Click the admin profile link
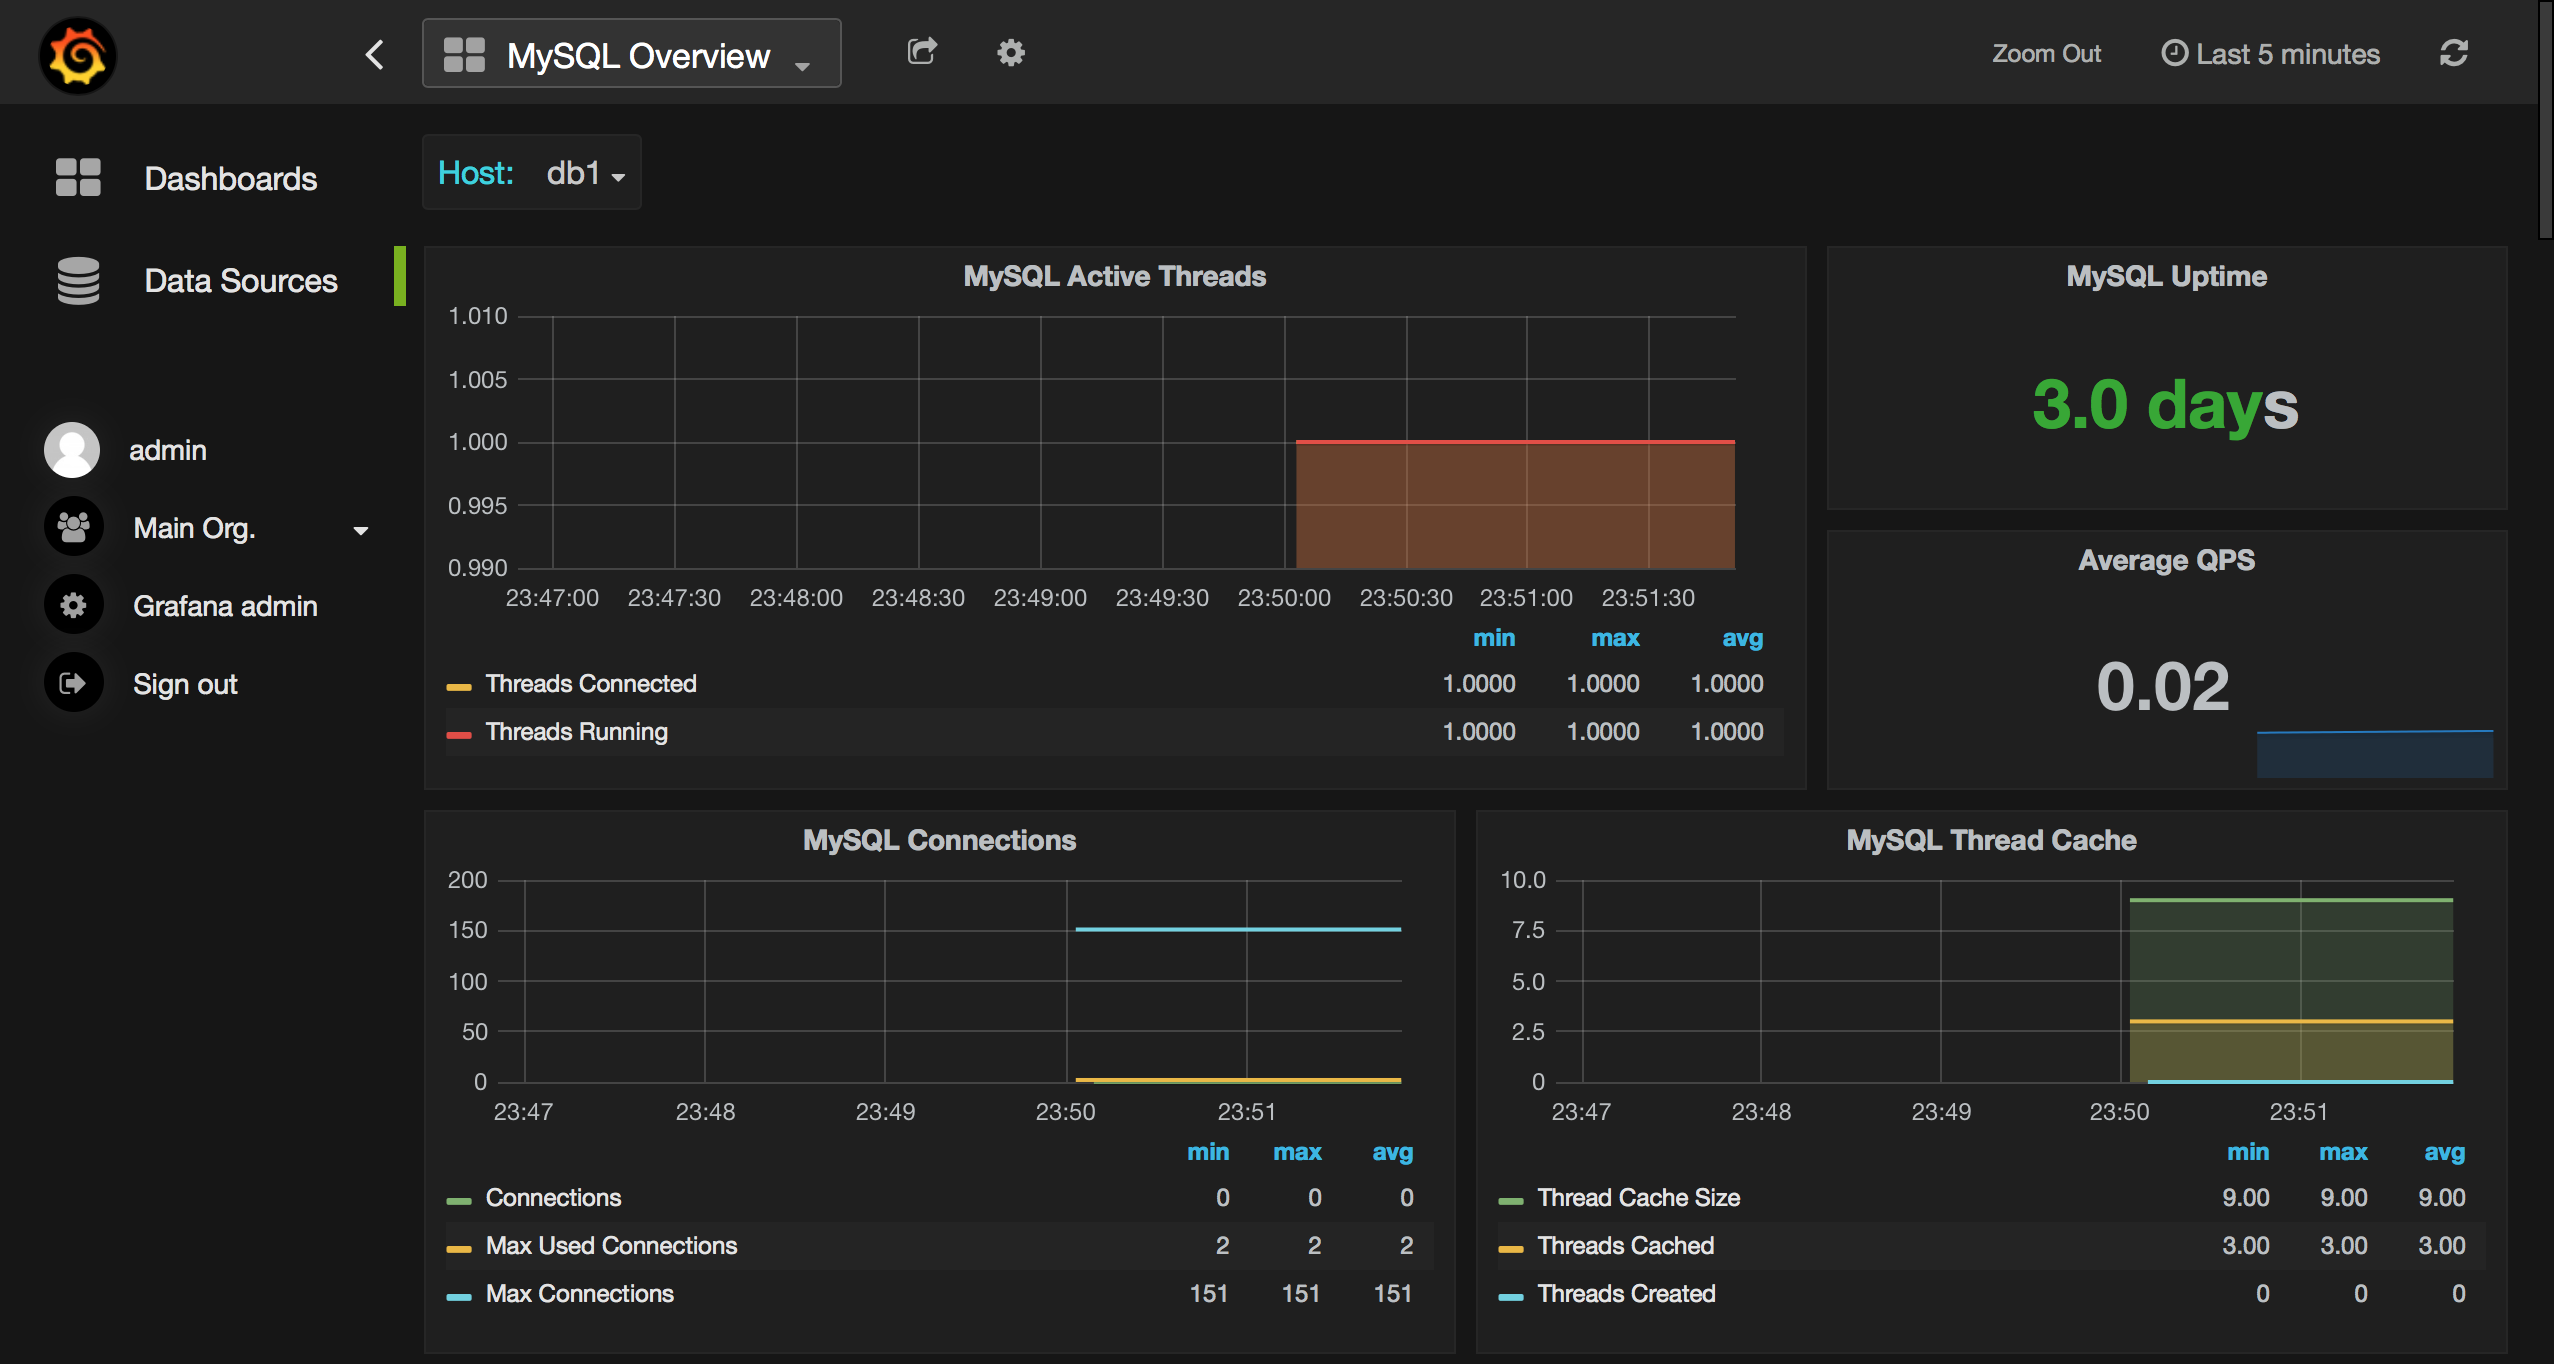The image size is (2554, 1364). click(x=168, y=449)
